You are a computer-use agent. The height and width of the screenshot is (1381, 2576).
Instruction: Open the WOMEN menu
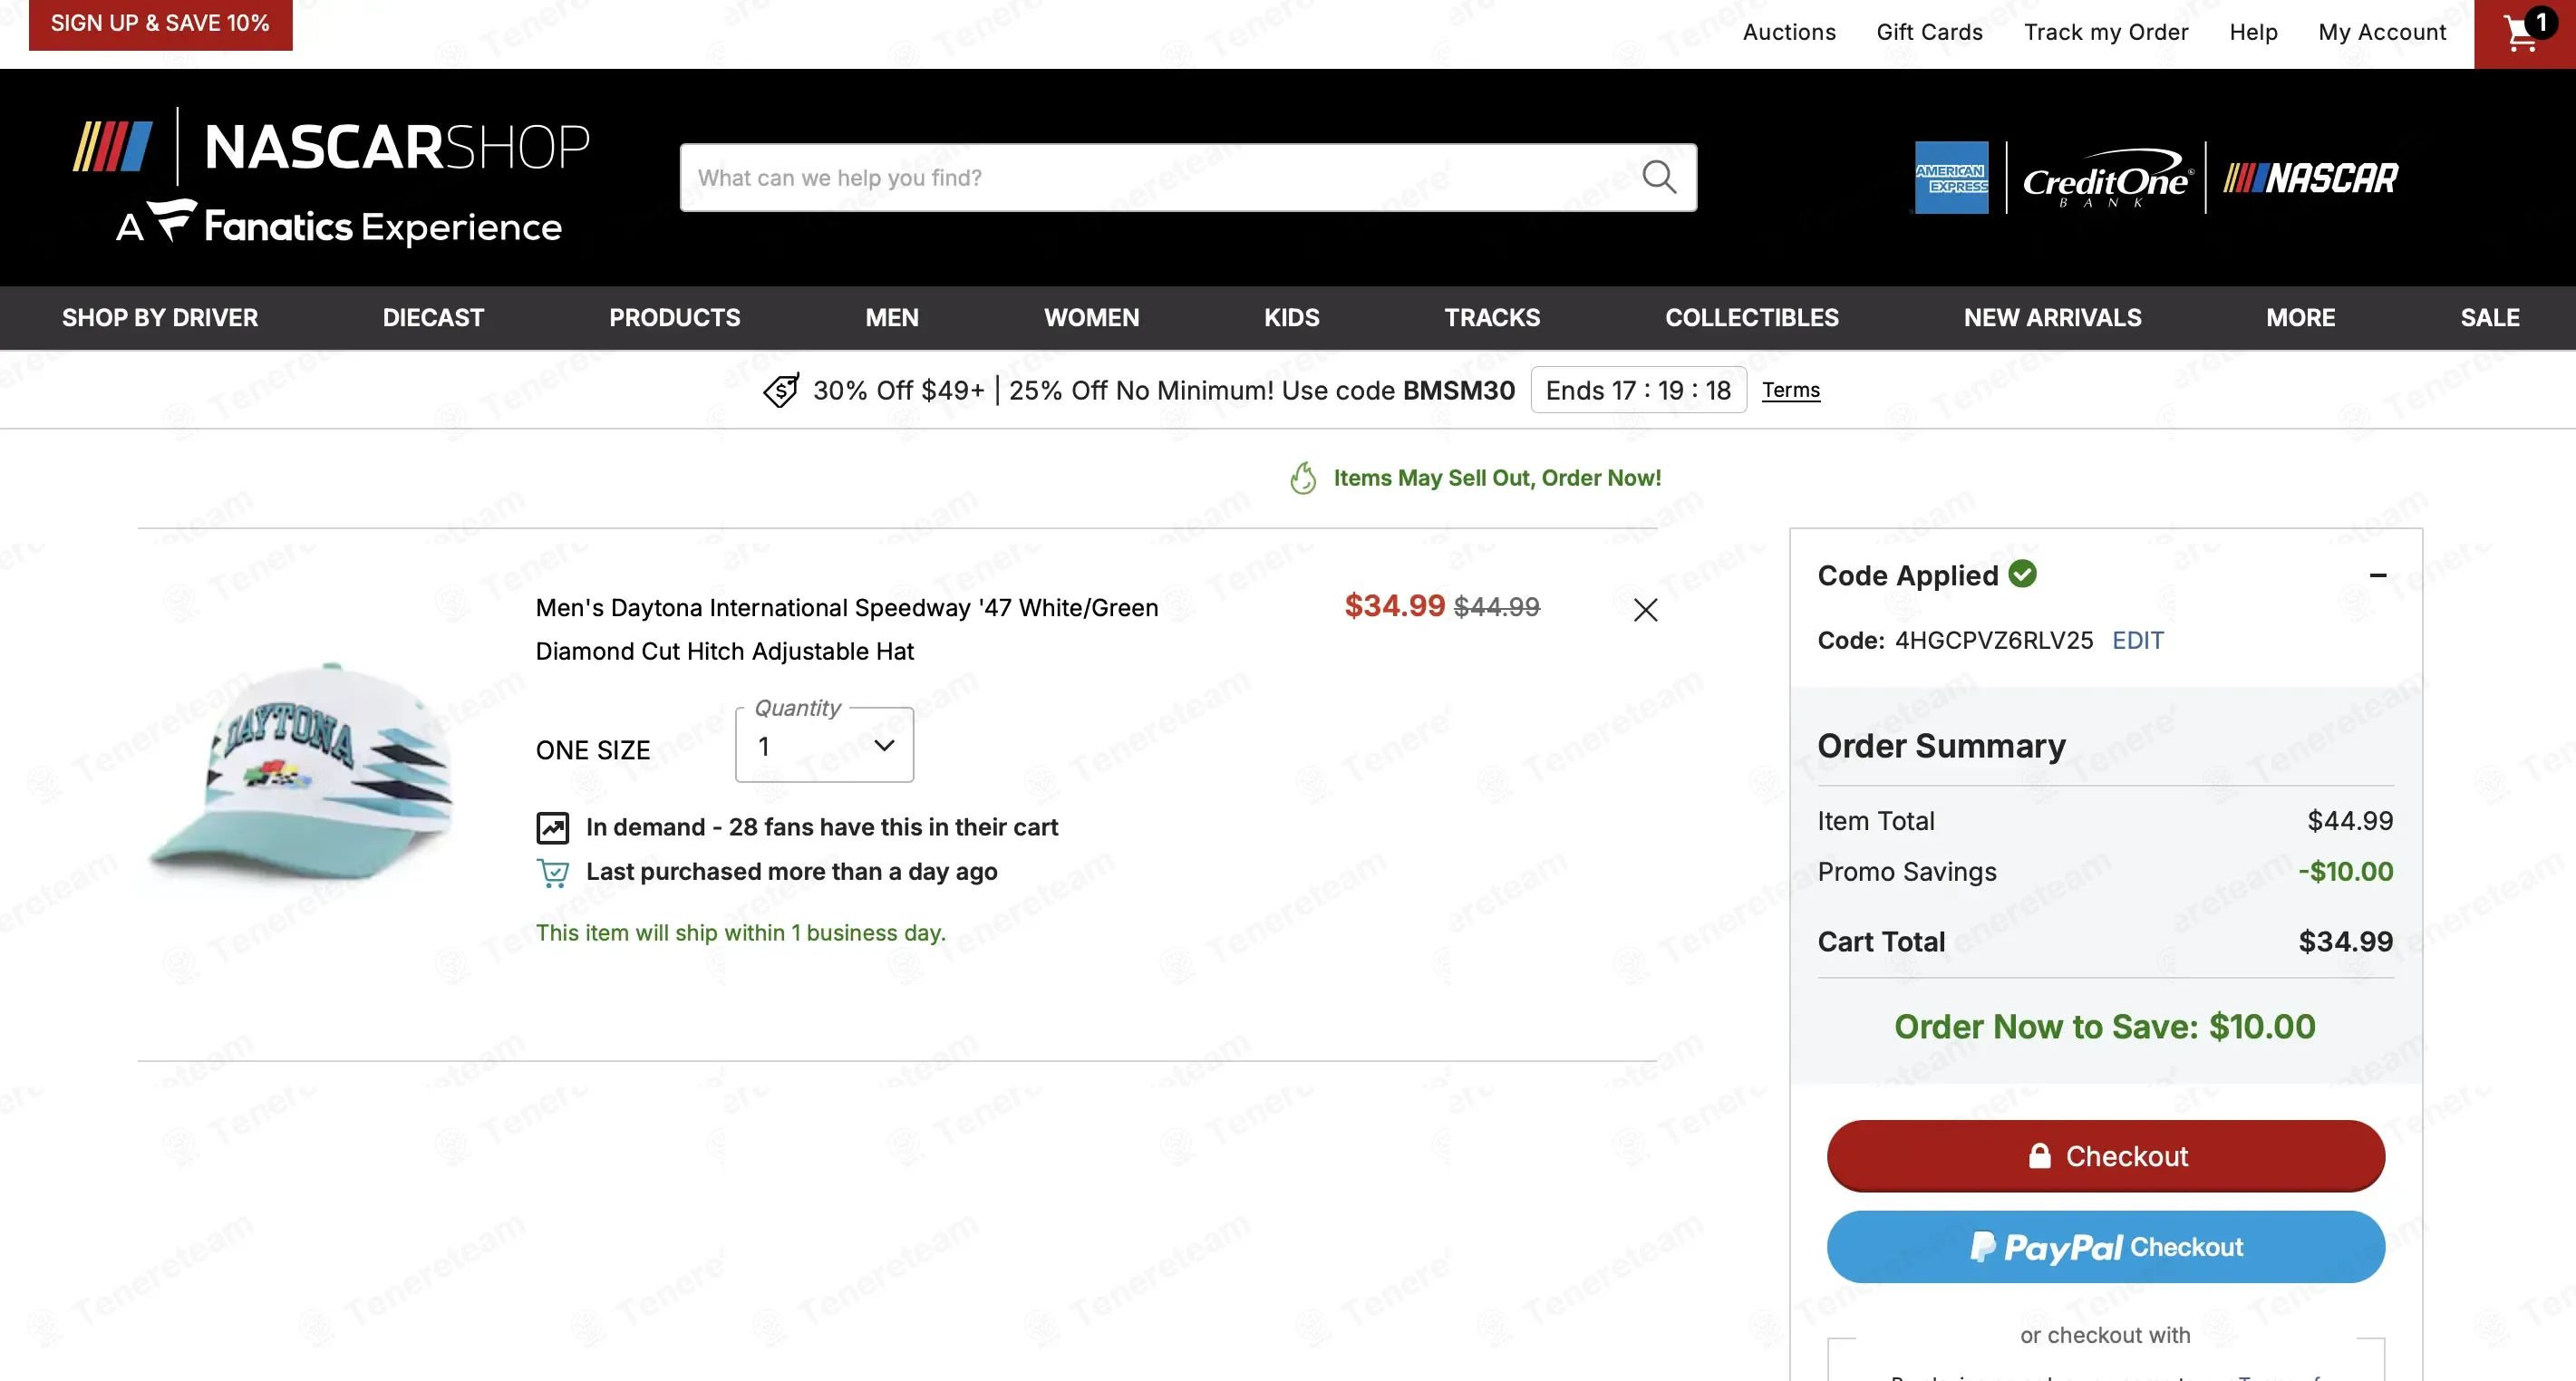[1091, 318]
